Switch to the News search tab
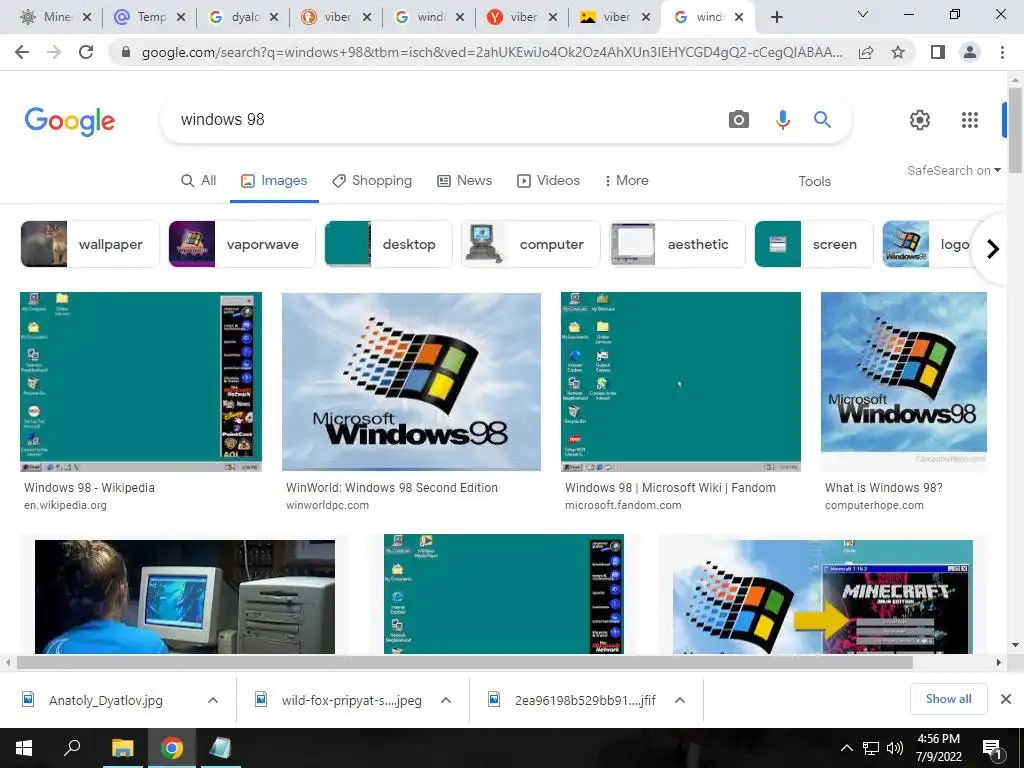Image resolution: width=1024 pixels, height=768 pixels. [x=464, y=180]
